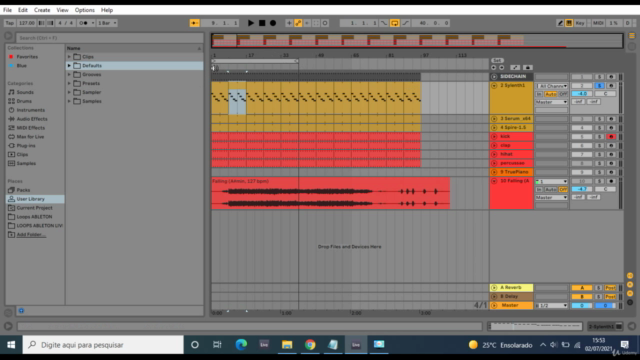Viewport: 640px width, 360px height.
Task: Toggle the Loop switch in transport bar
Action: click(395, 23)
